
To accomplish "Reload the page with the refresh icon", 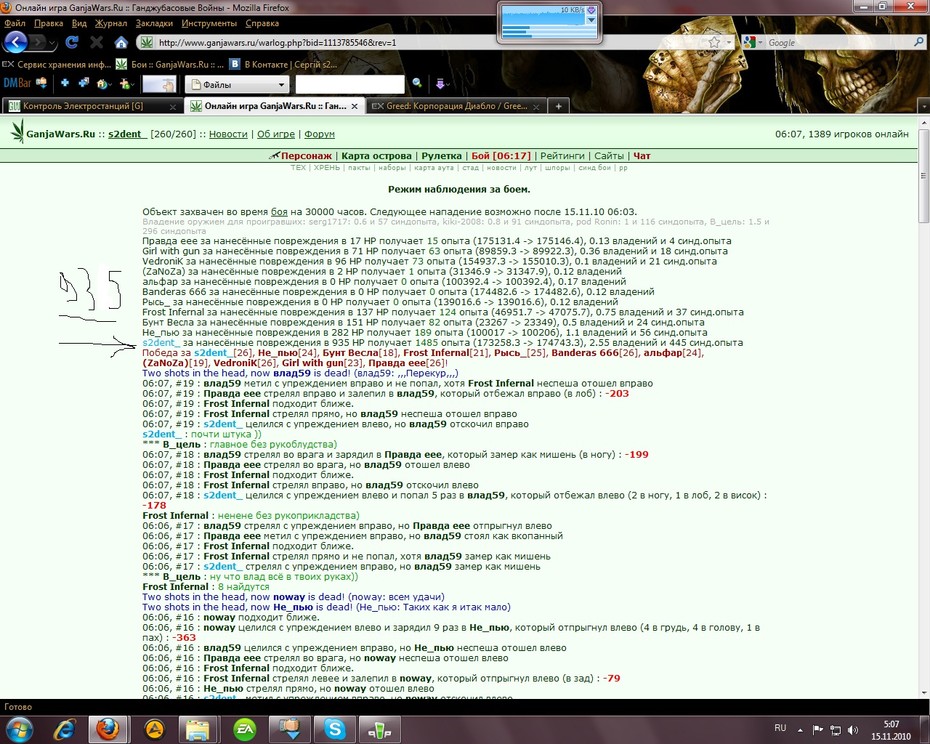I will coord(72,42).
